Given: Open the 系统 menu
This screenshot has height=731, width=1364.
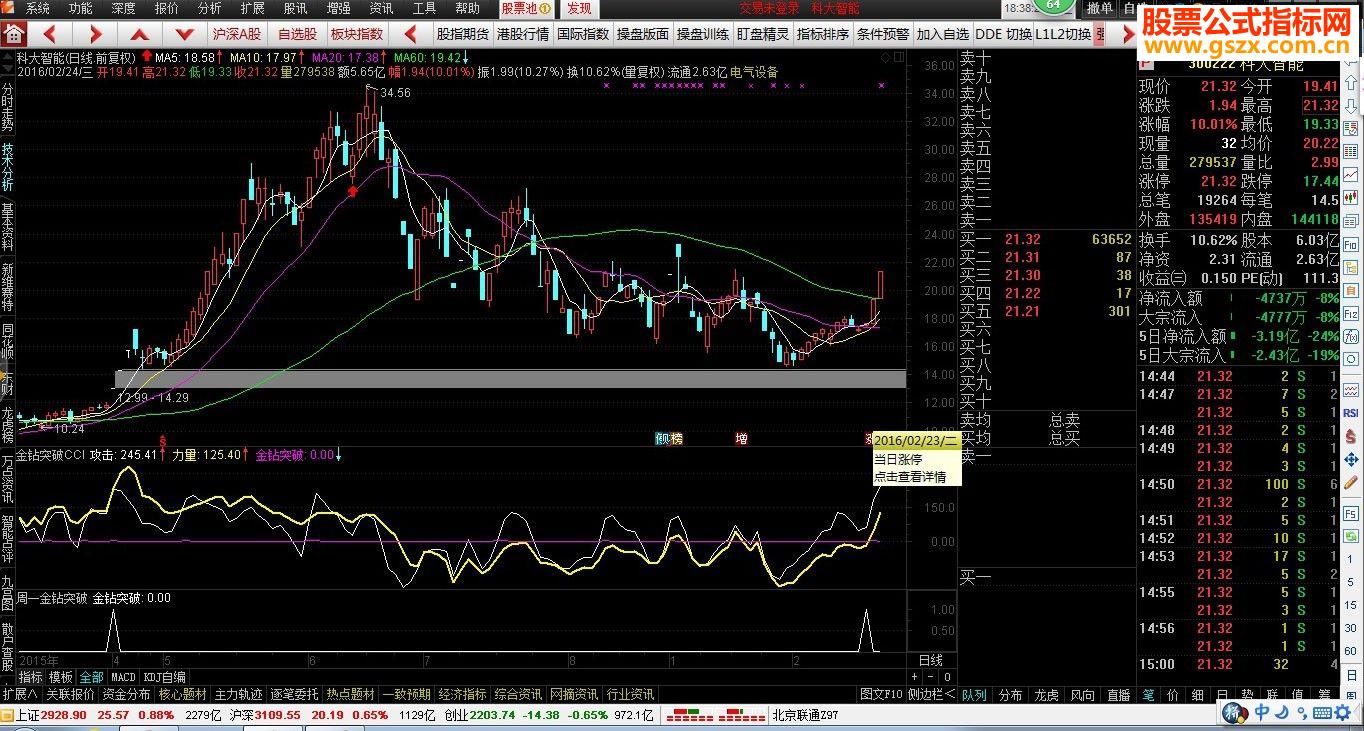Looking at the screenshot, I should pyautogui.click(x=38, y=8).
